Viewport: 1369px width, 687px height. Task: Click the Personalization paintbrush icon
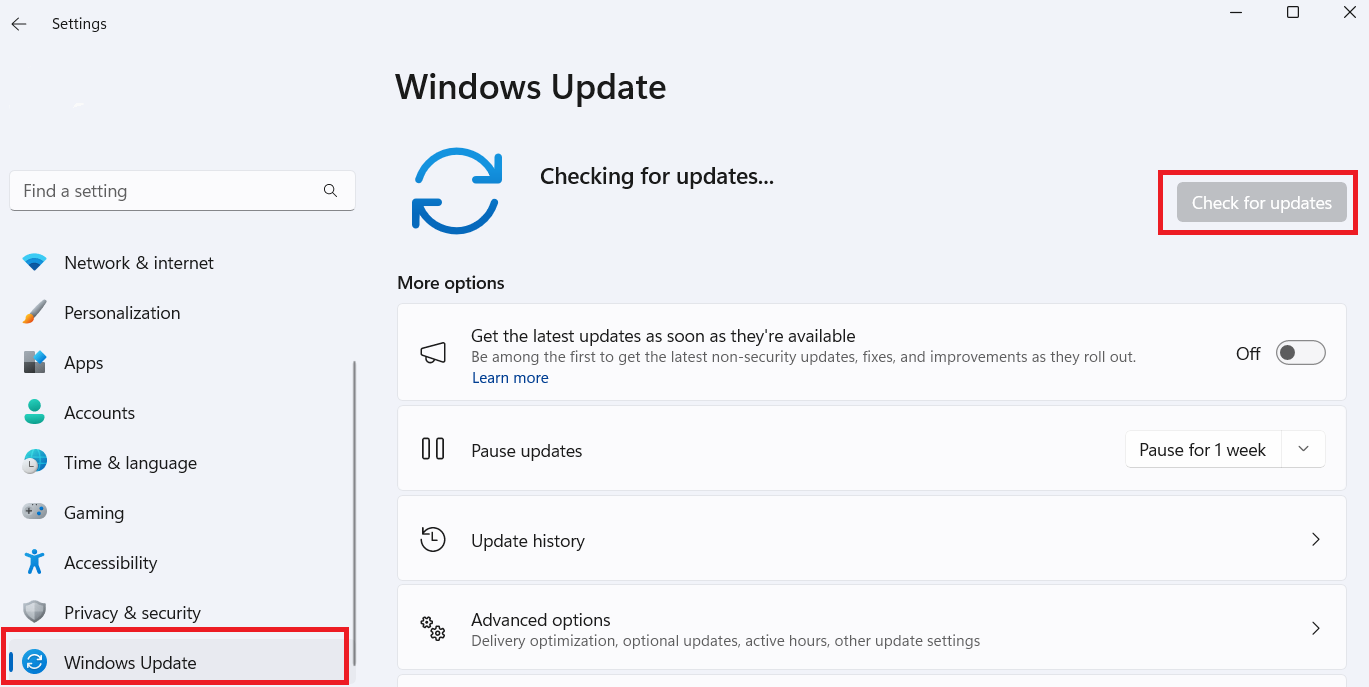pyautogui.click(x=35, y=313)
